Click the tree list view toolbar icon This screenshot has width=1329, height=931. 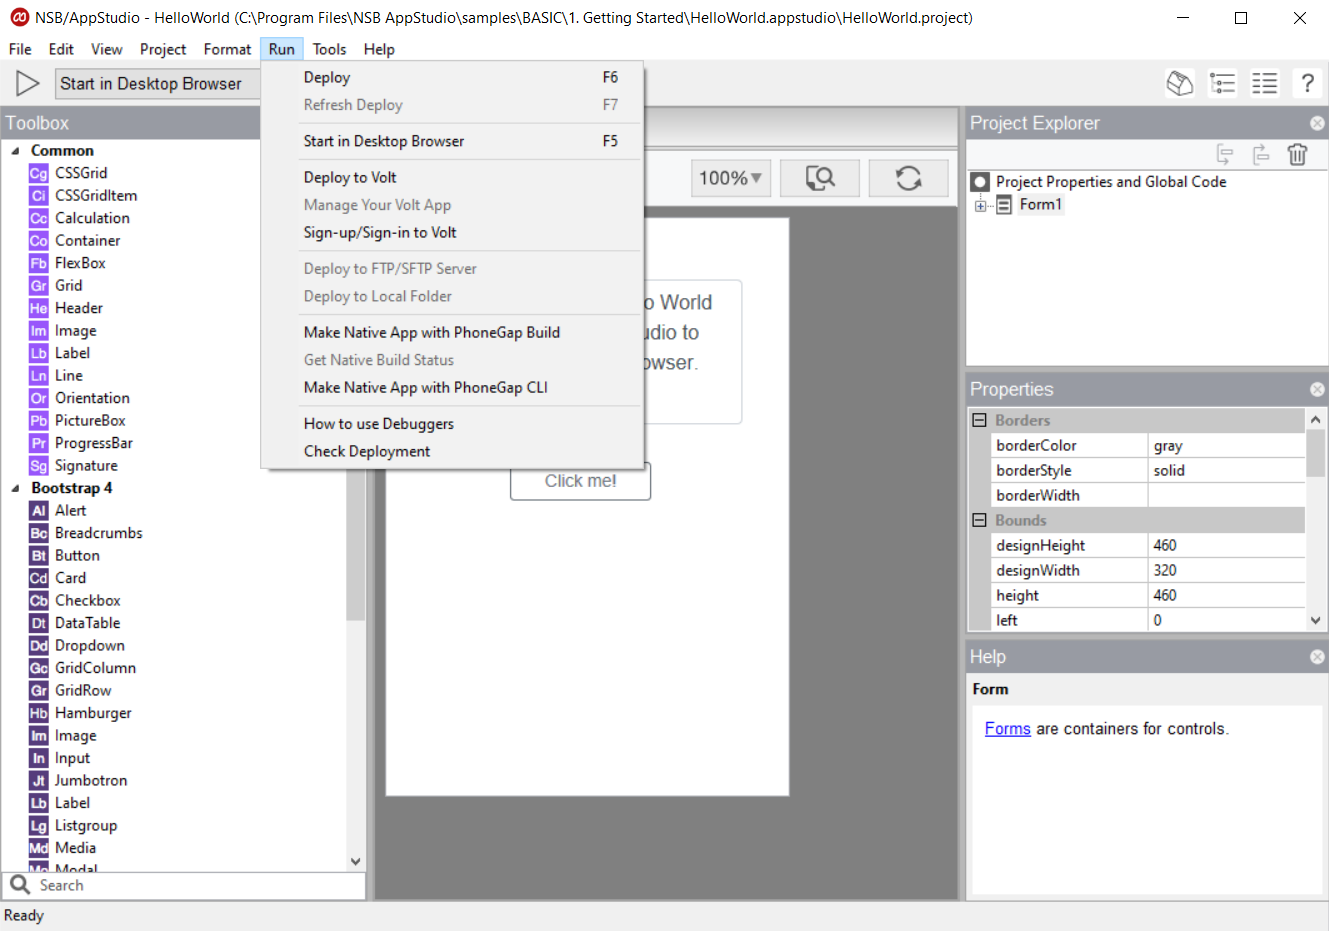tap(1223, 83)
